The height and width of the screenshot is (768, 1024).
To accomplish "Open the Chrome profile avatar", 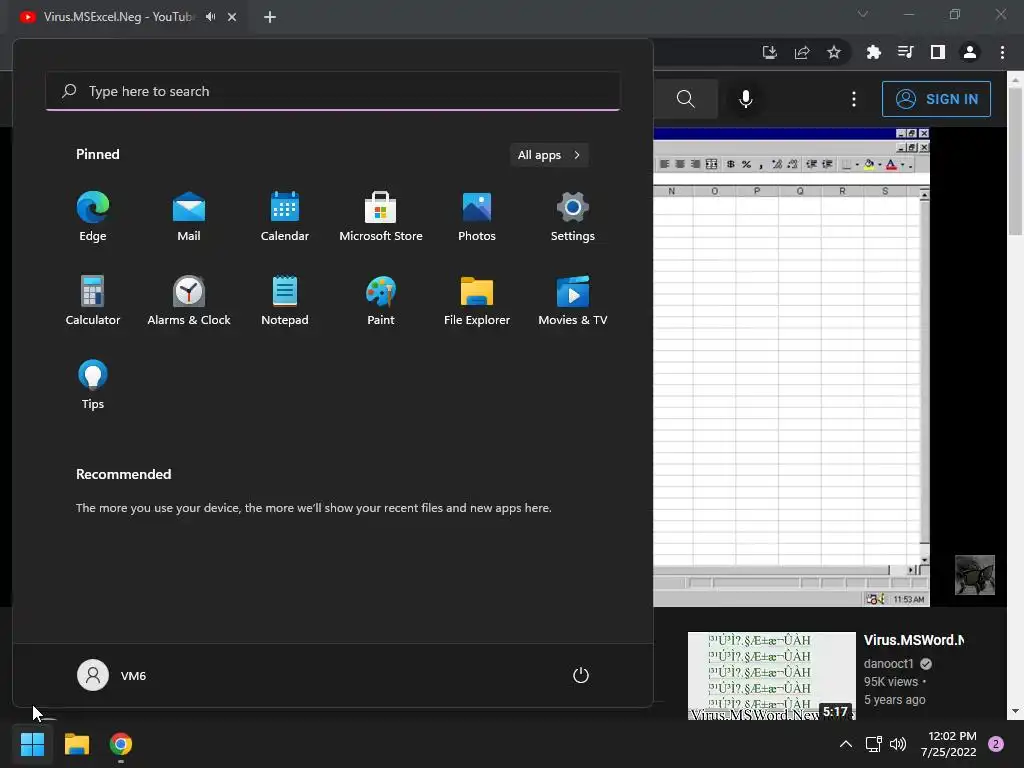I will click(x=970, y=52).
